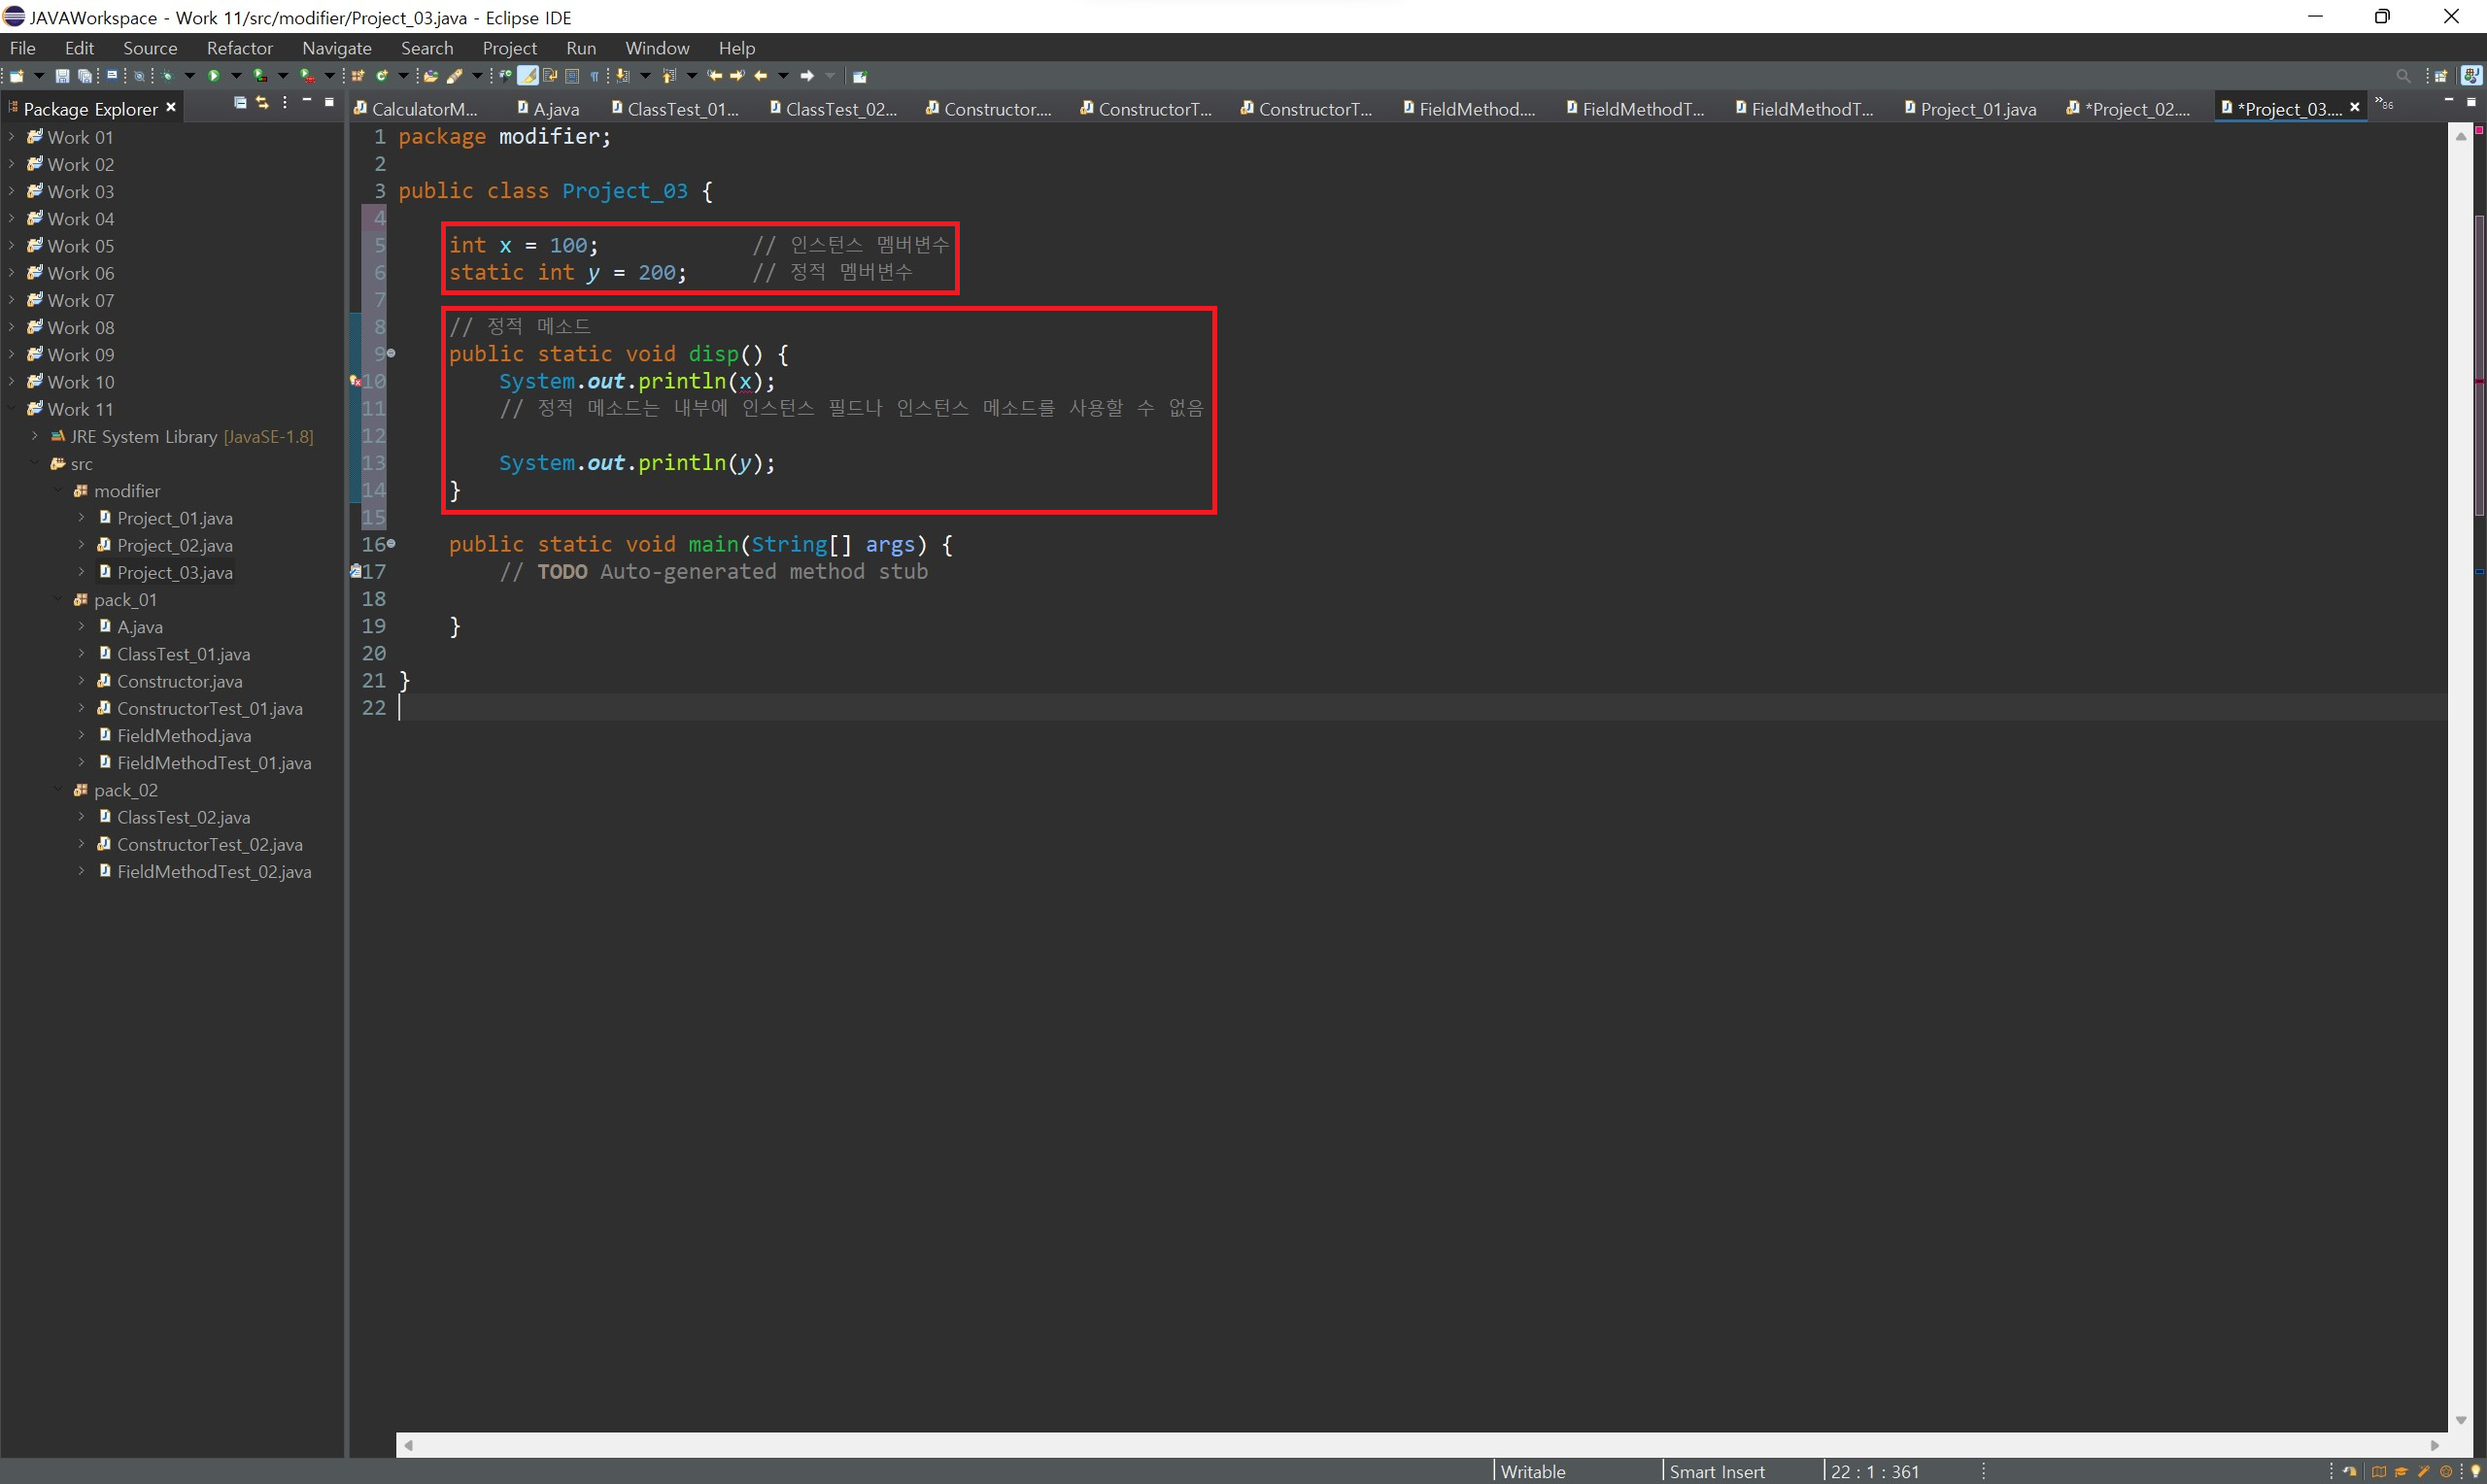The width and height of the screenshot is (2487, 1484).
Task: Select FieldMethod.java in the tree
Action: pyautogui.click(x=183, y=736)
